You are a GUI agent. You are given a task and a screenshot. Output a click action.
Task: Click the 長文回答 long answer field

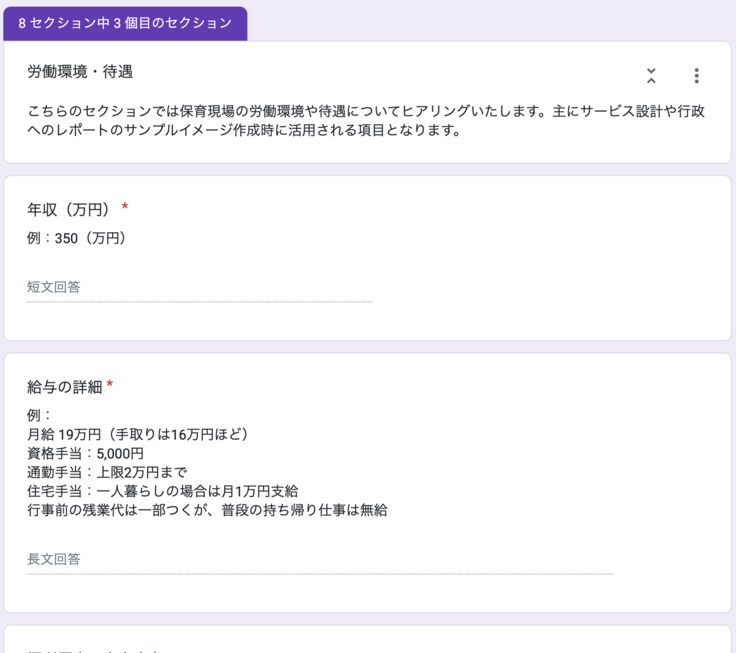click(319, 559)
